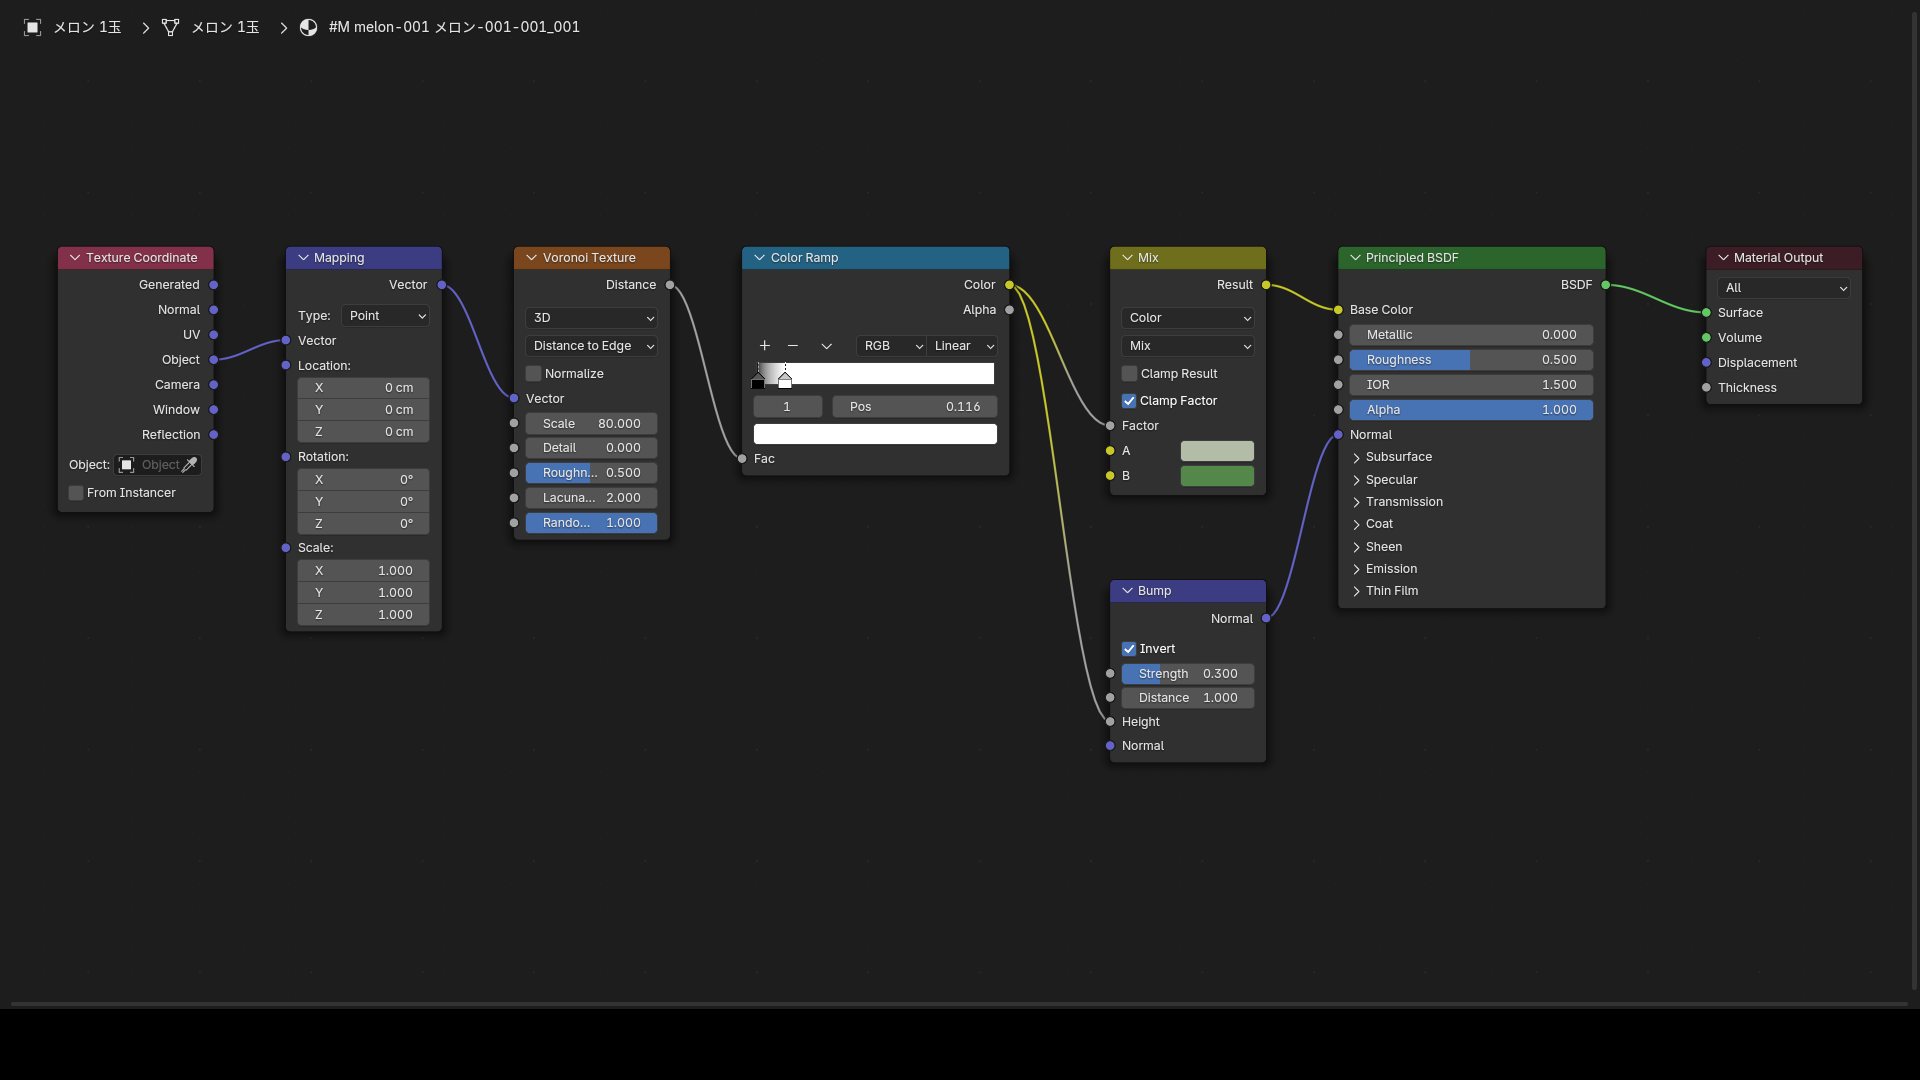Click the Principled BSDF Roughness slider

(x=1471, y=360)
